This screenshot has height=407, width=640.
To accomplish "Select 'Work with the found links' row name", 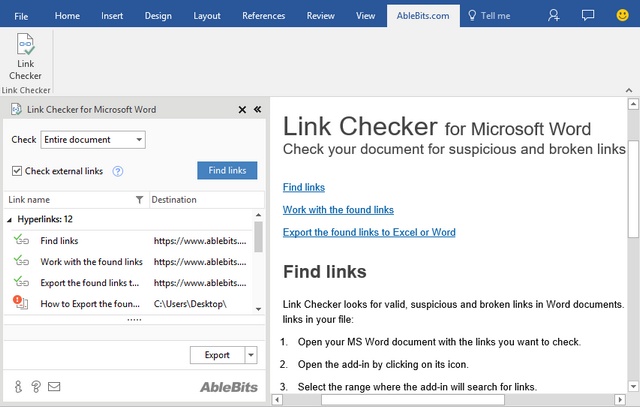I will (91, 261).
